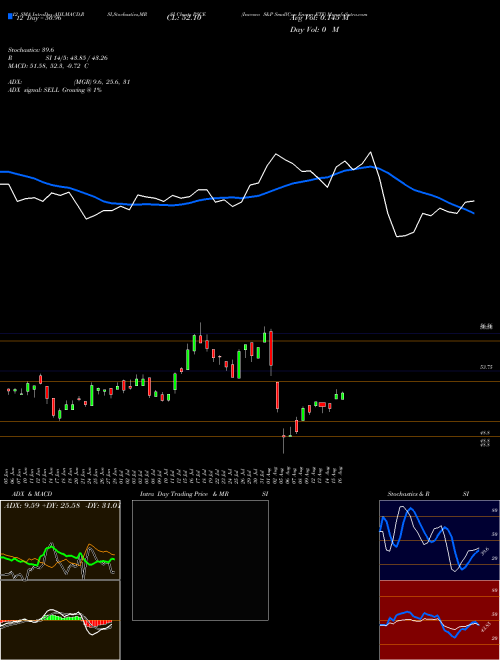
Task: Click the RSI 14/5 value line
Action: point(58,58)
